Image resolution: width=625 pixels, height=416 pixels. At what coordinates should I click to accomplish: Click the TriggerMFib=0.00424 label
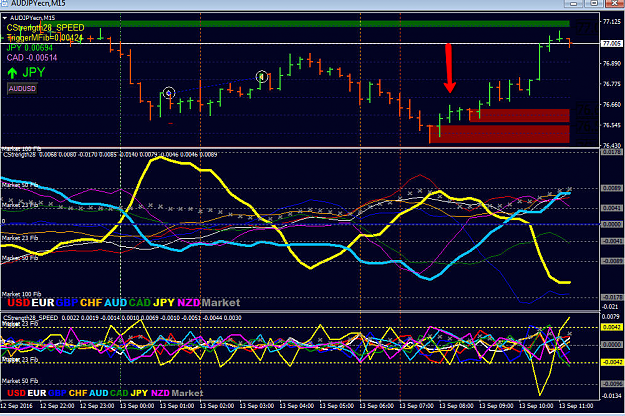tap(45, 38)
